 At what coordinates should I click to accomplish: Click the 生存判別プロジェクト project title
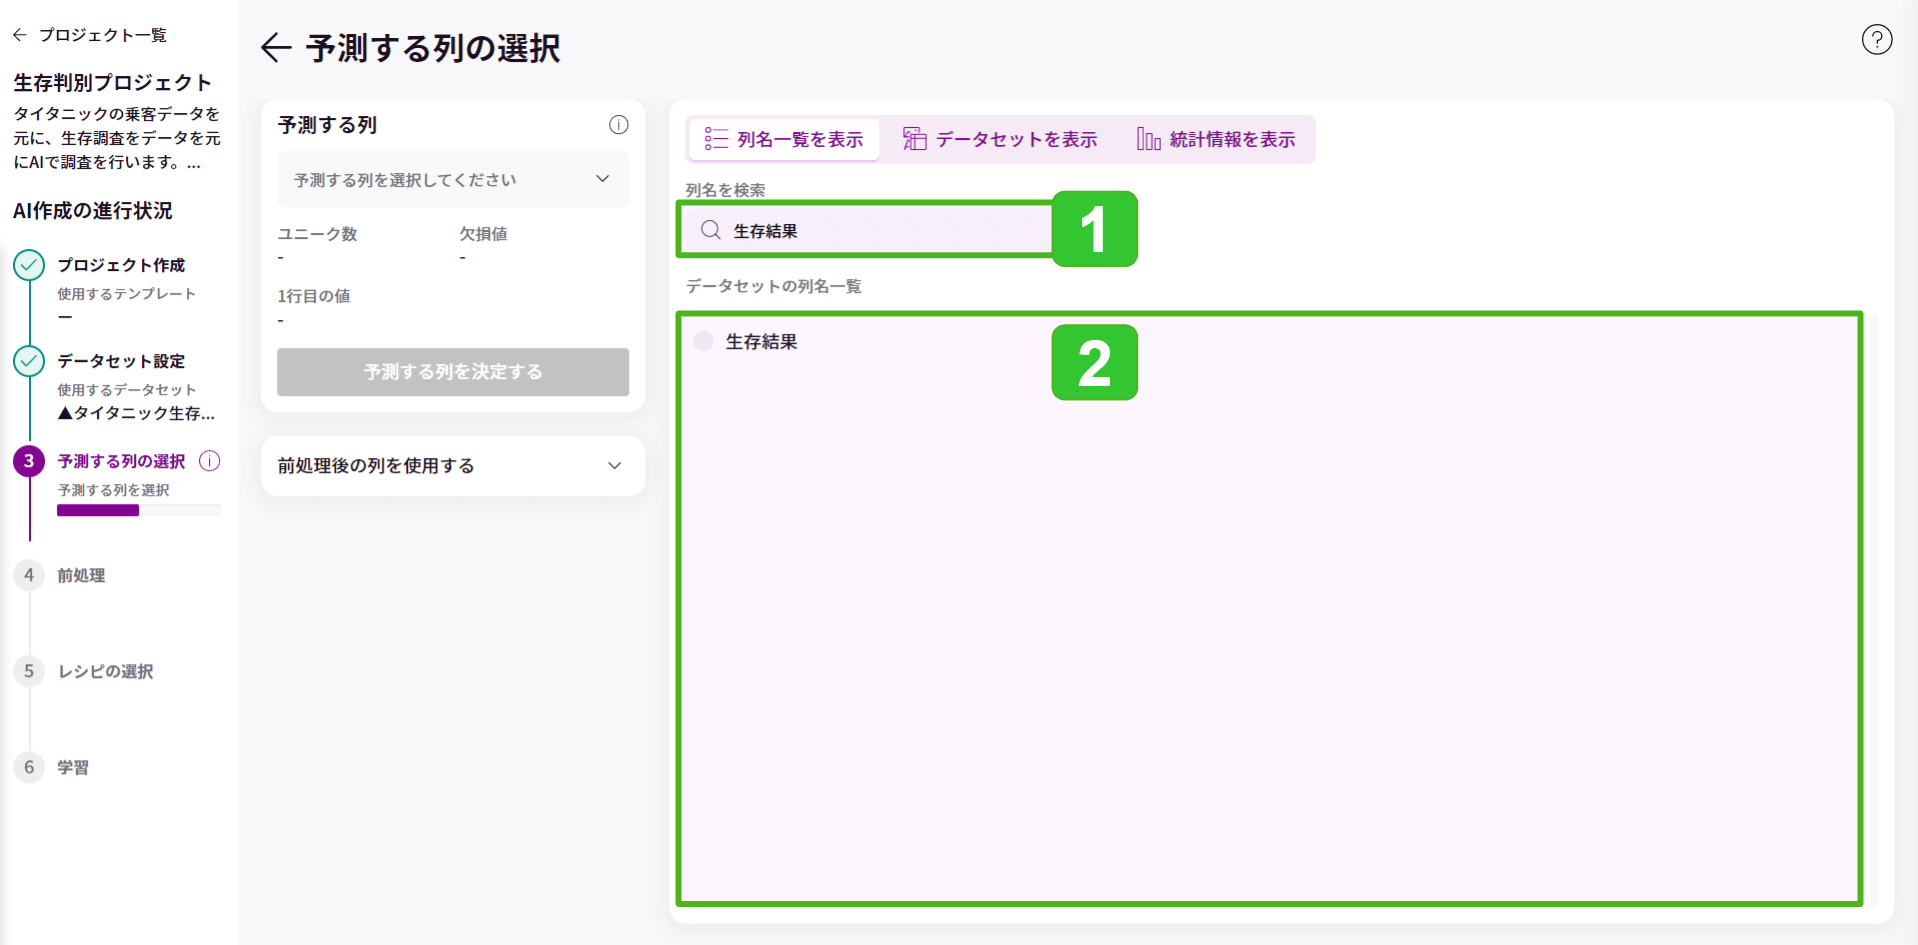(x=113, y=83)
